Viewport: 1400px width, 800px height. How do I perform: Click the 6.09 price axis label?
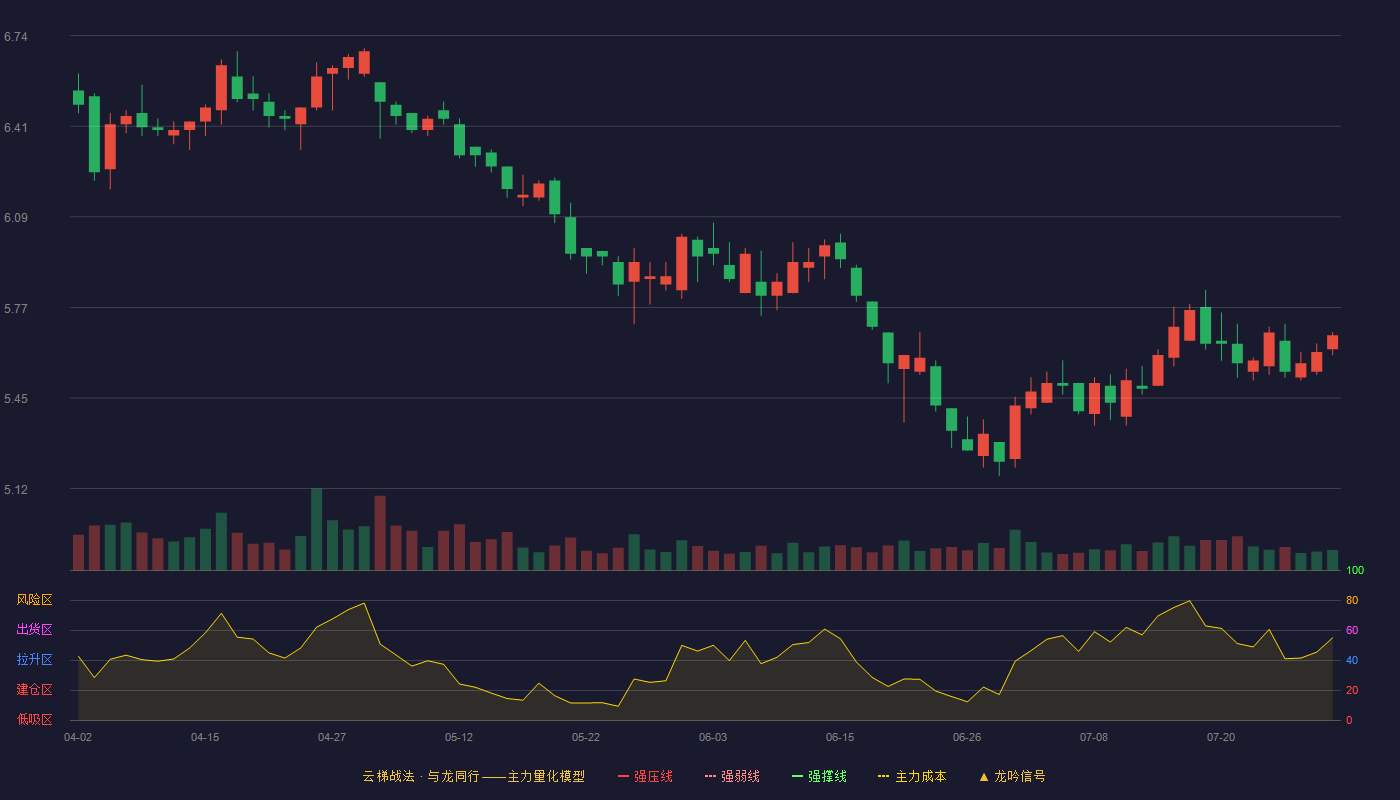(16, 218)
